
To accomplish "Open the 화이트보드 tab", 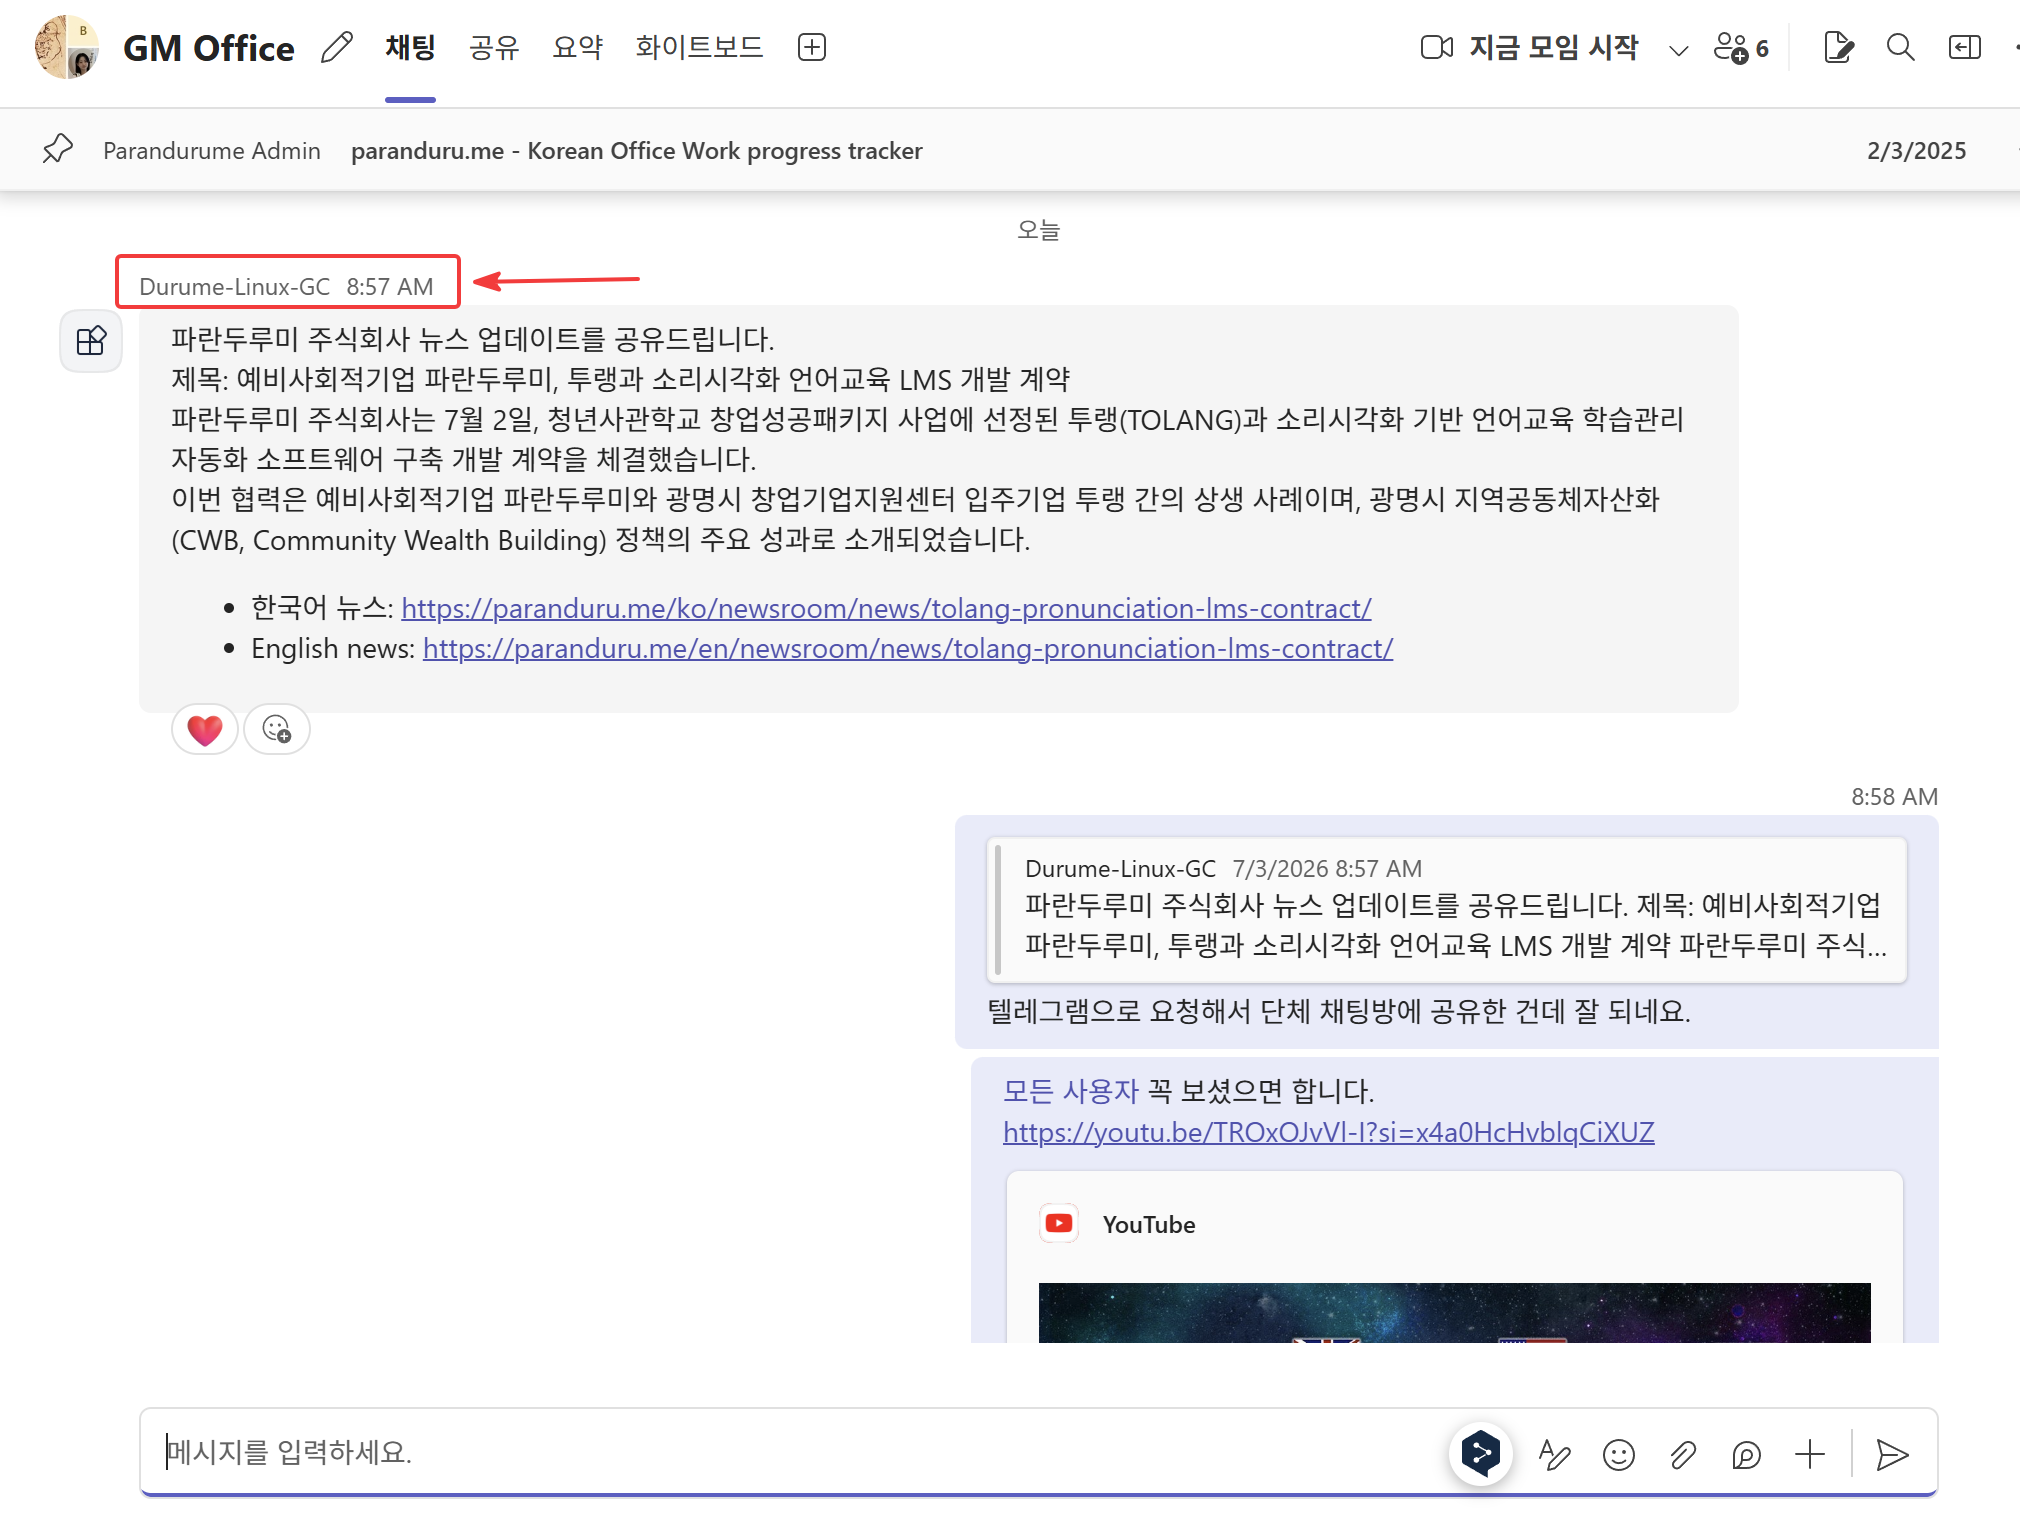I will pyautogui.click(x=699, y=47).
